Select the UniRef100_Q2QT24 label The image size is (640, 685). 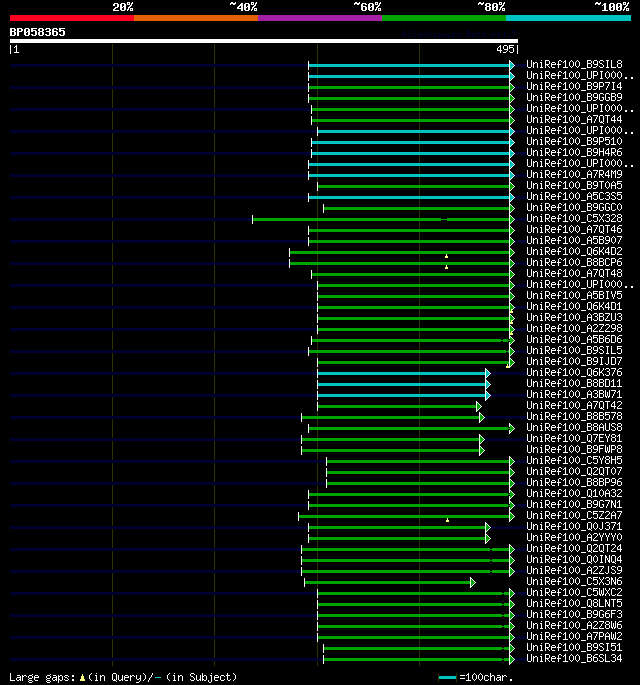574,549
